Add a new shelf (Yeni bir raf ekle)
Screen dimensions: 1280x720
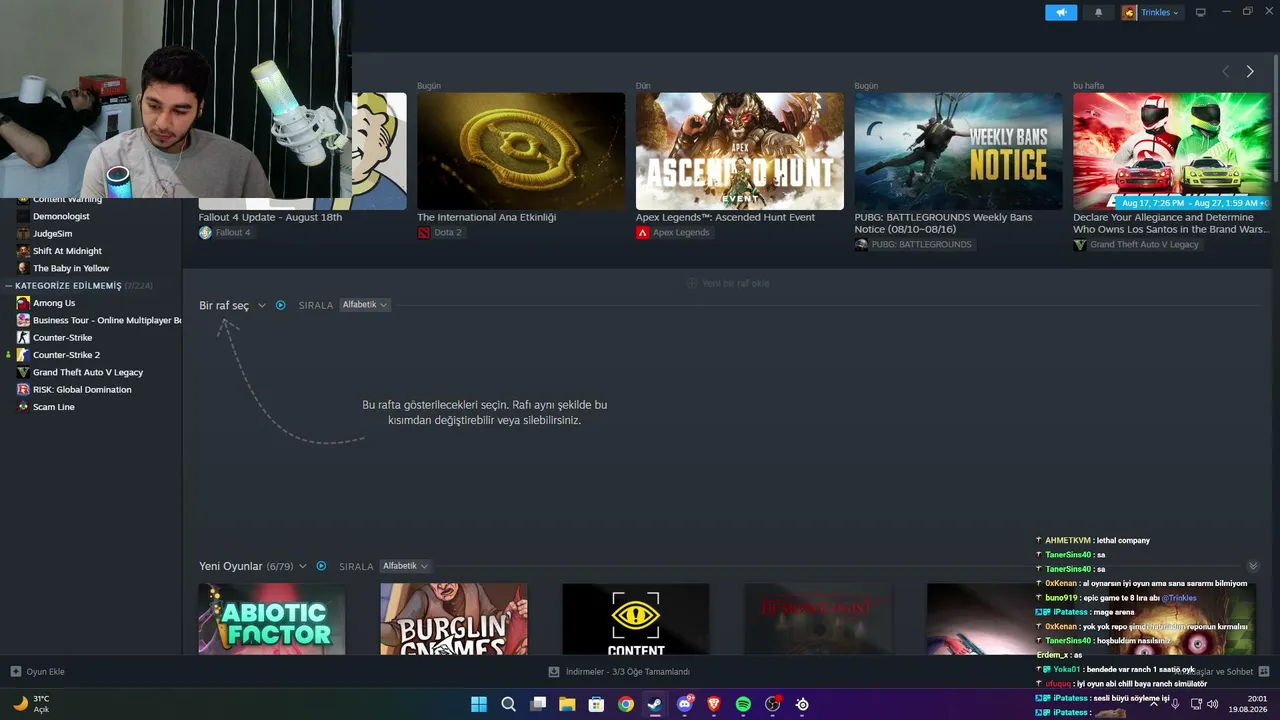[x=728, y=283]
